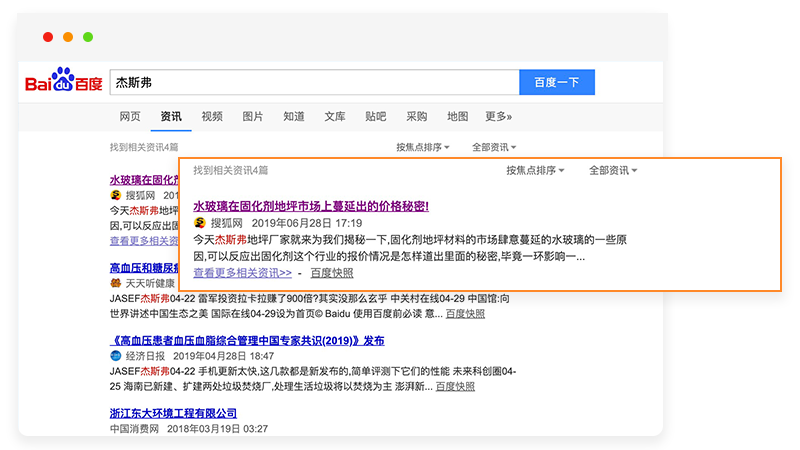Open 全部资讯 dropdown in the highlighted popup

pyautogui.click(x=613, y=170)
